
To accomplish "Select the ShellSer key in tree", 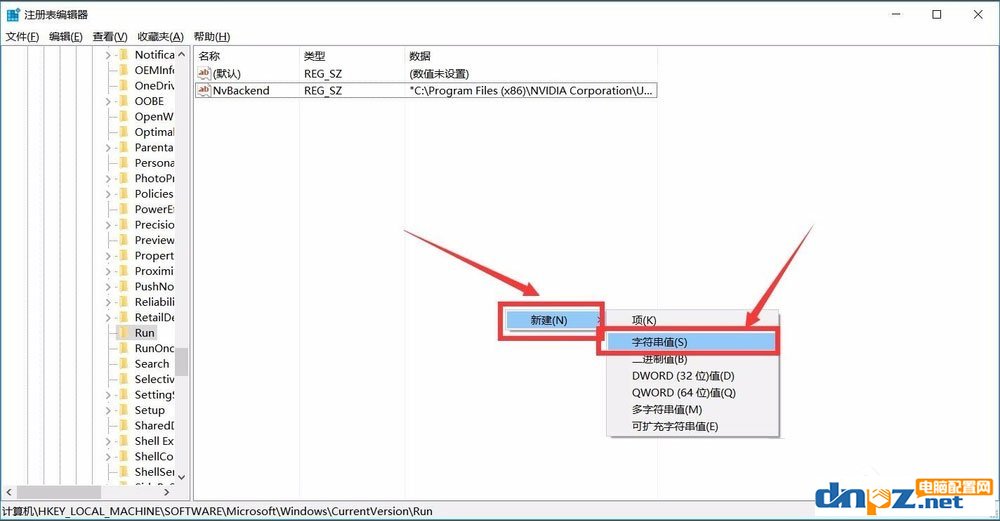I will pyautogui.click(x=154, y=472).
